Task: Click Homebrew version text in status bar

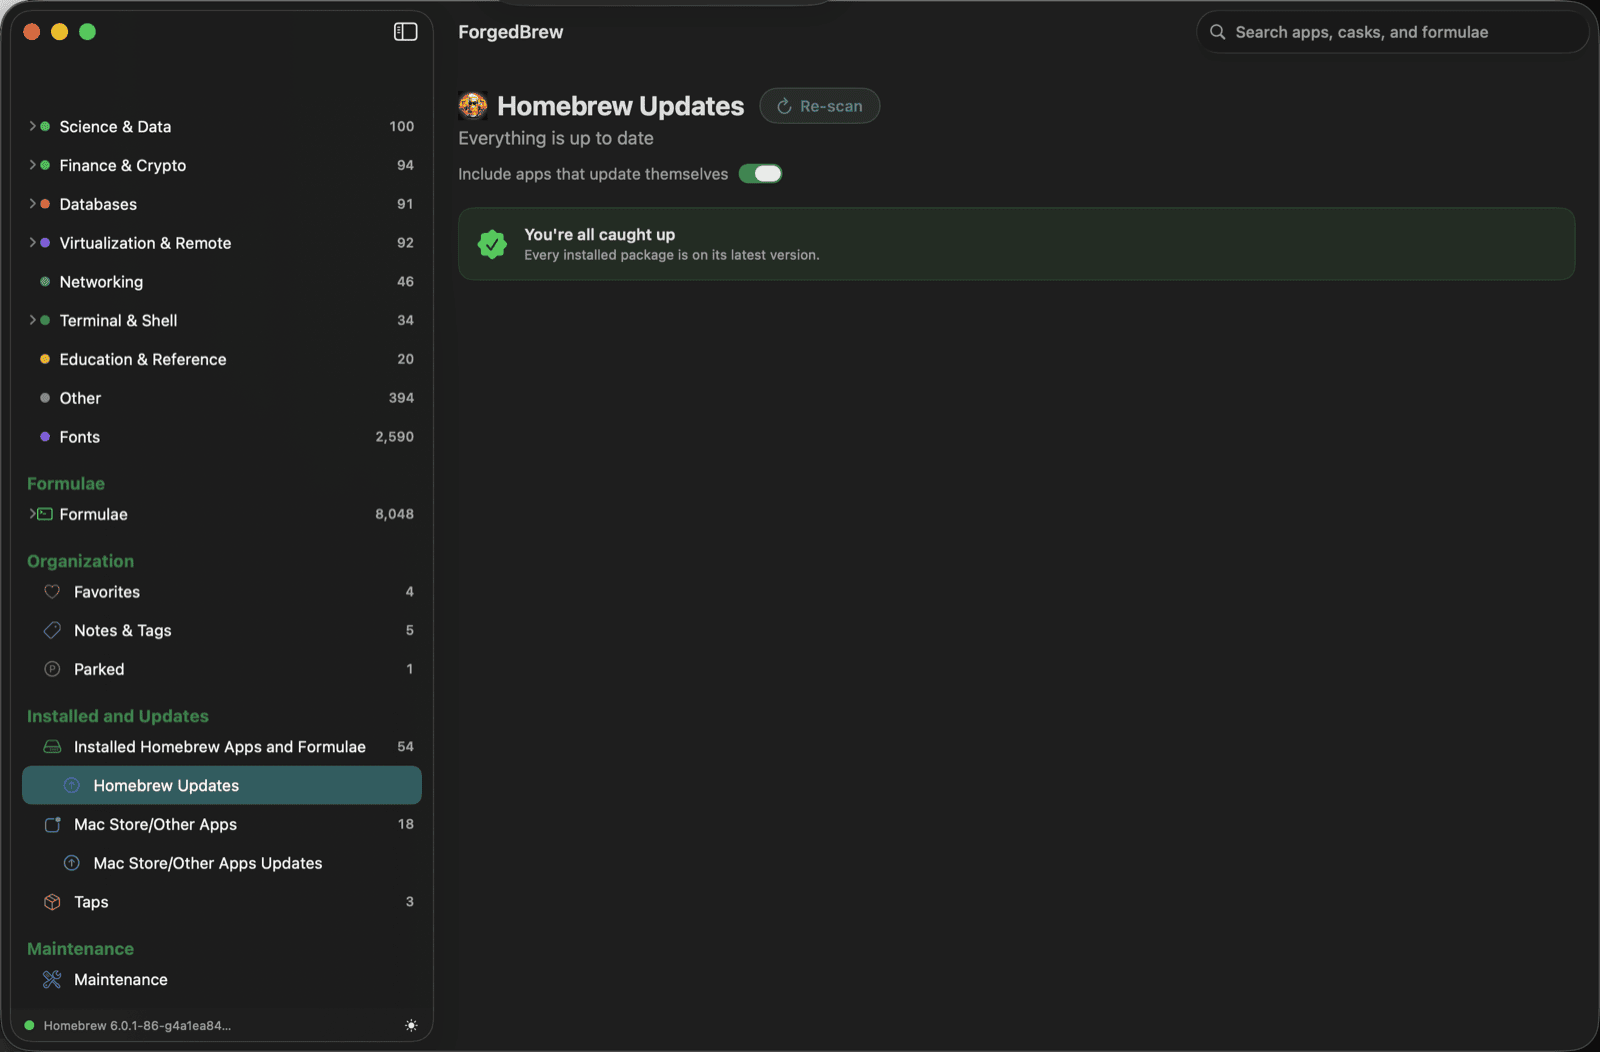Action: pyautogui.click(x=137, y=1025)
